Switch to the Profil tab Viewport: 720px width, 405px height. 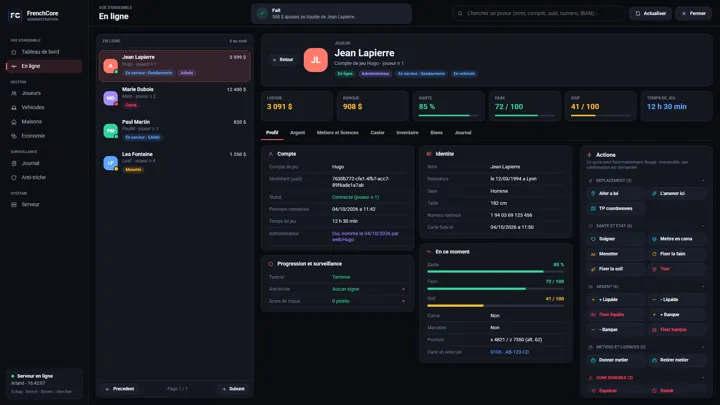(272, 133)
